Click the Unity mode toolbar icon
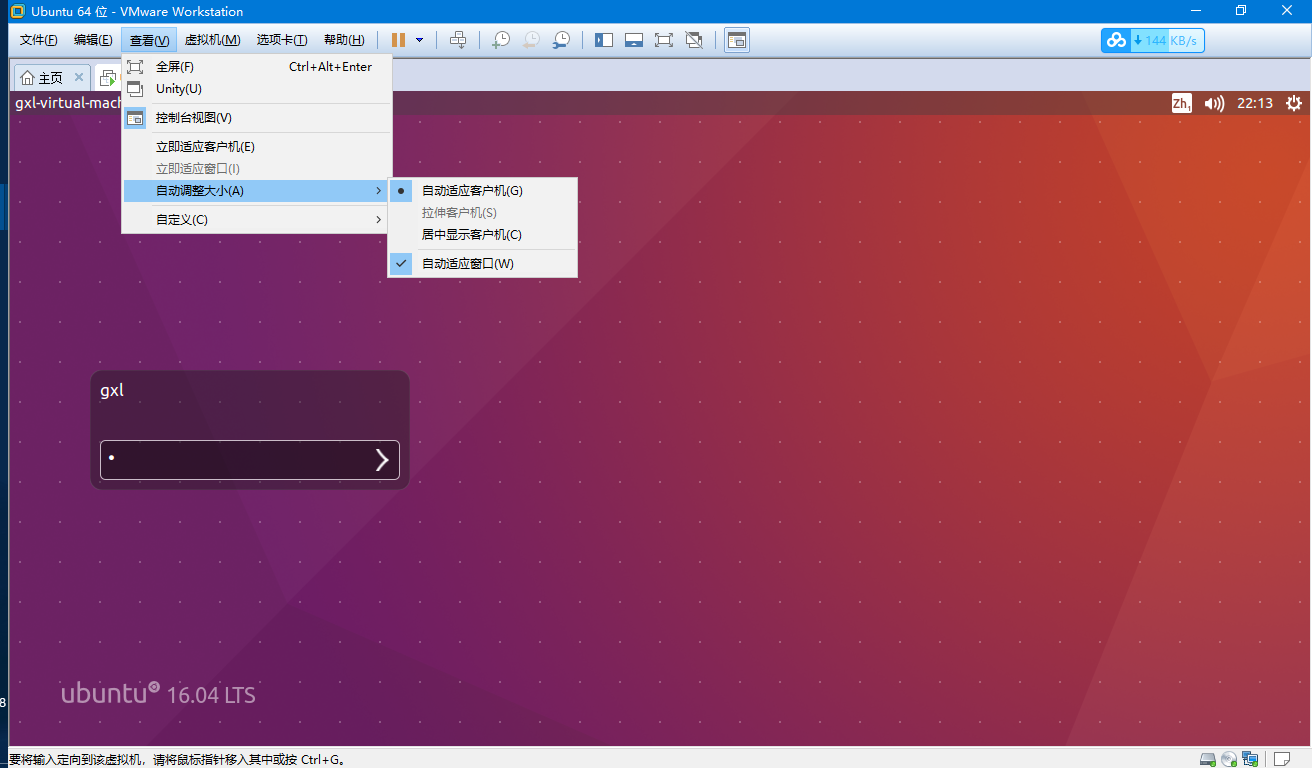 tap(694, 40)
